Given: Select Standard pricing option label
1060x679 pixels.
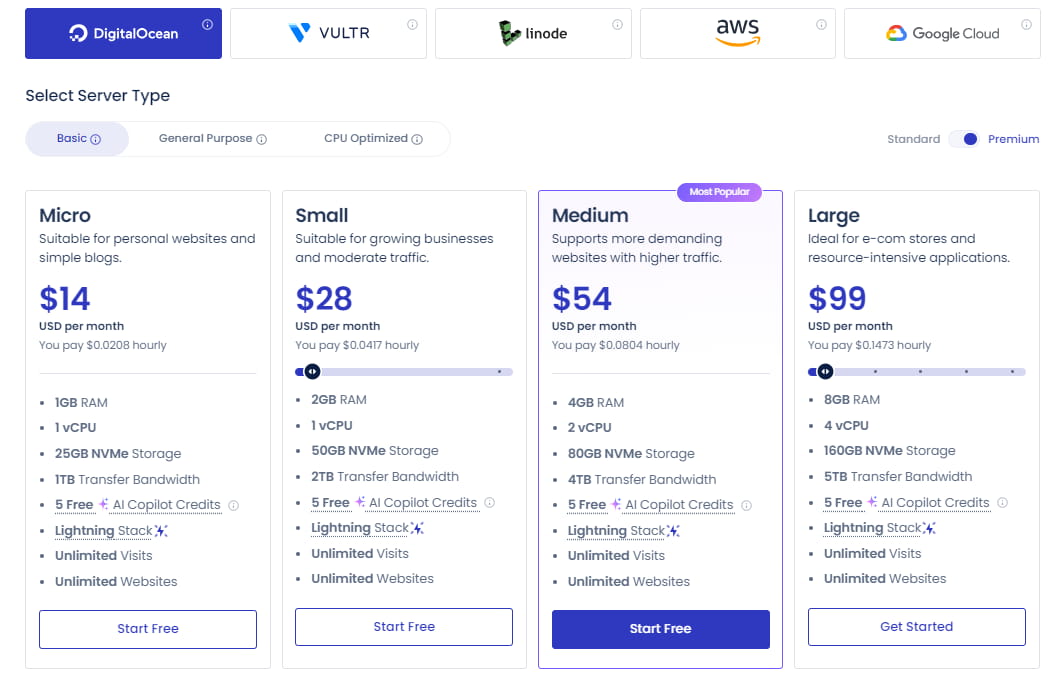Looking at the screenshot, I should coord(913,139).
